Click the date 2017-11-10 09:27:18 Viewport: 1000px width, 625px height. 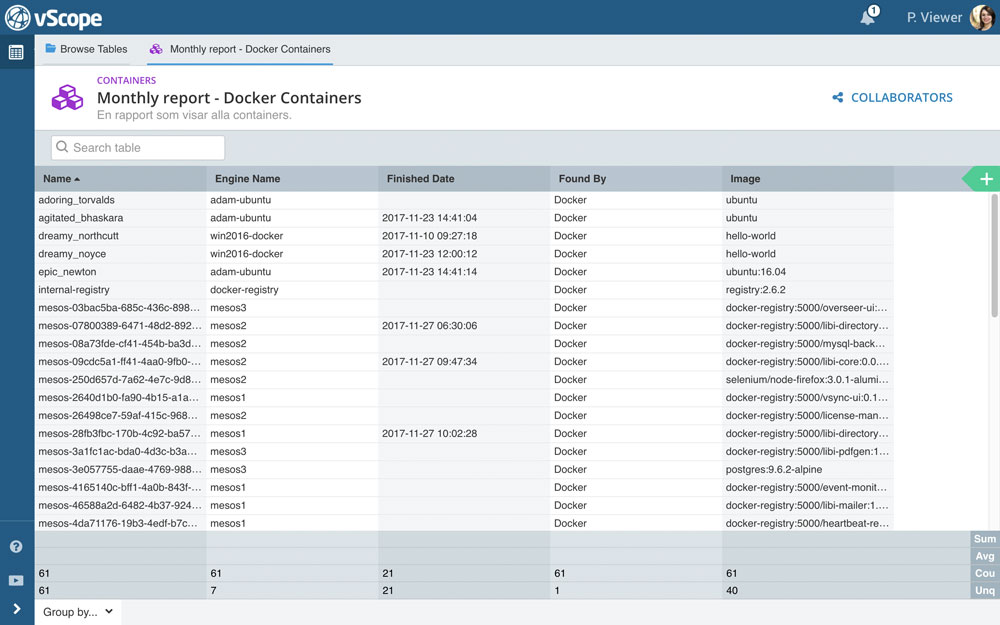pos(429,235)
